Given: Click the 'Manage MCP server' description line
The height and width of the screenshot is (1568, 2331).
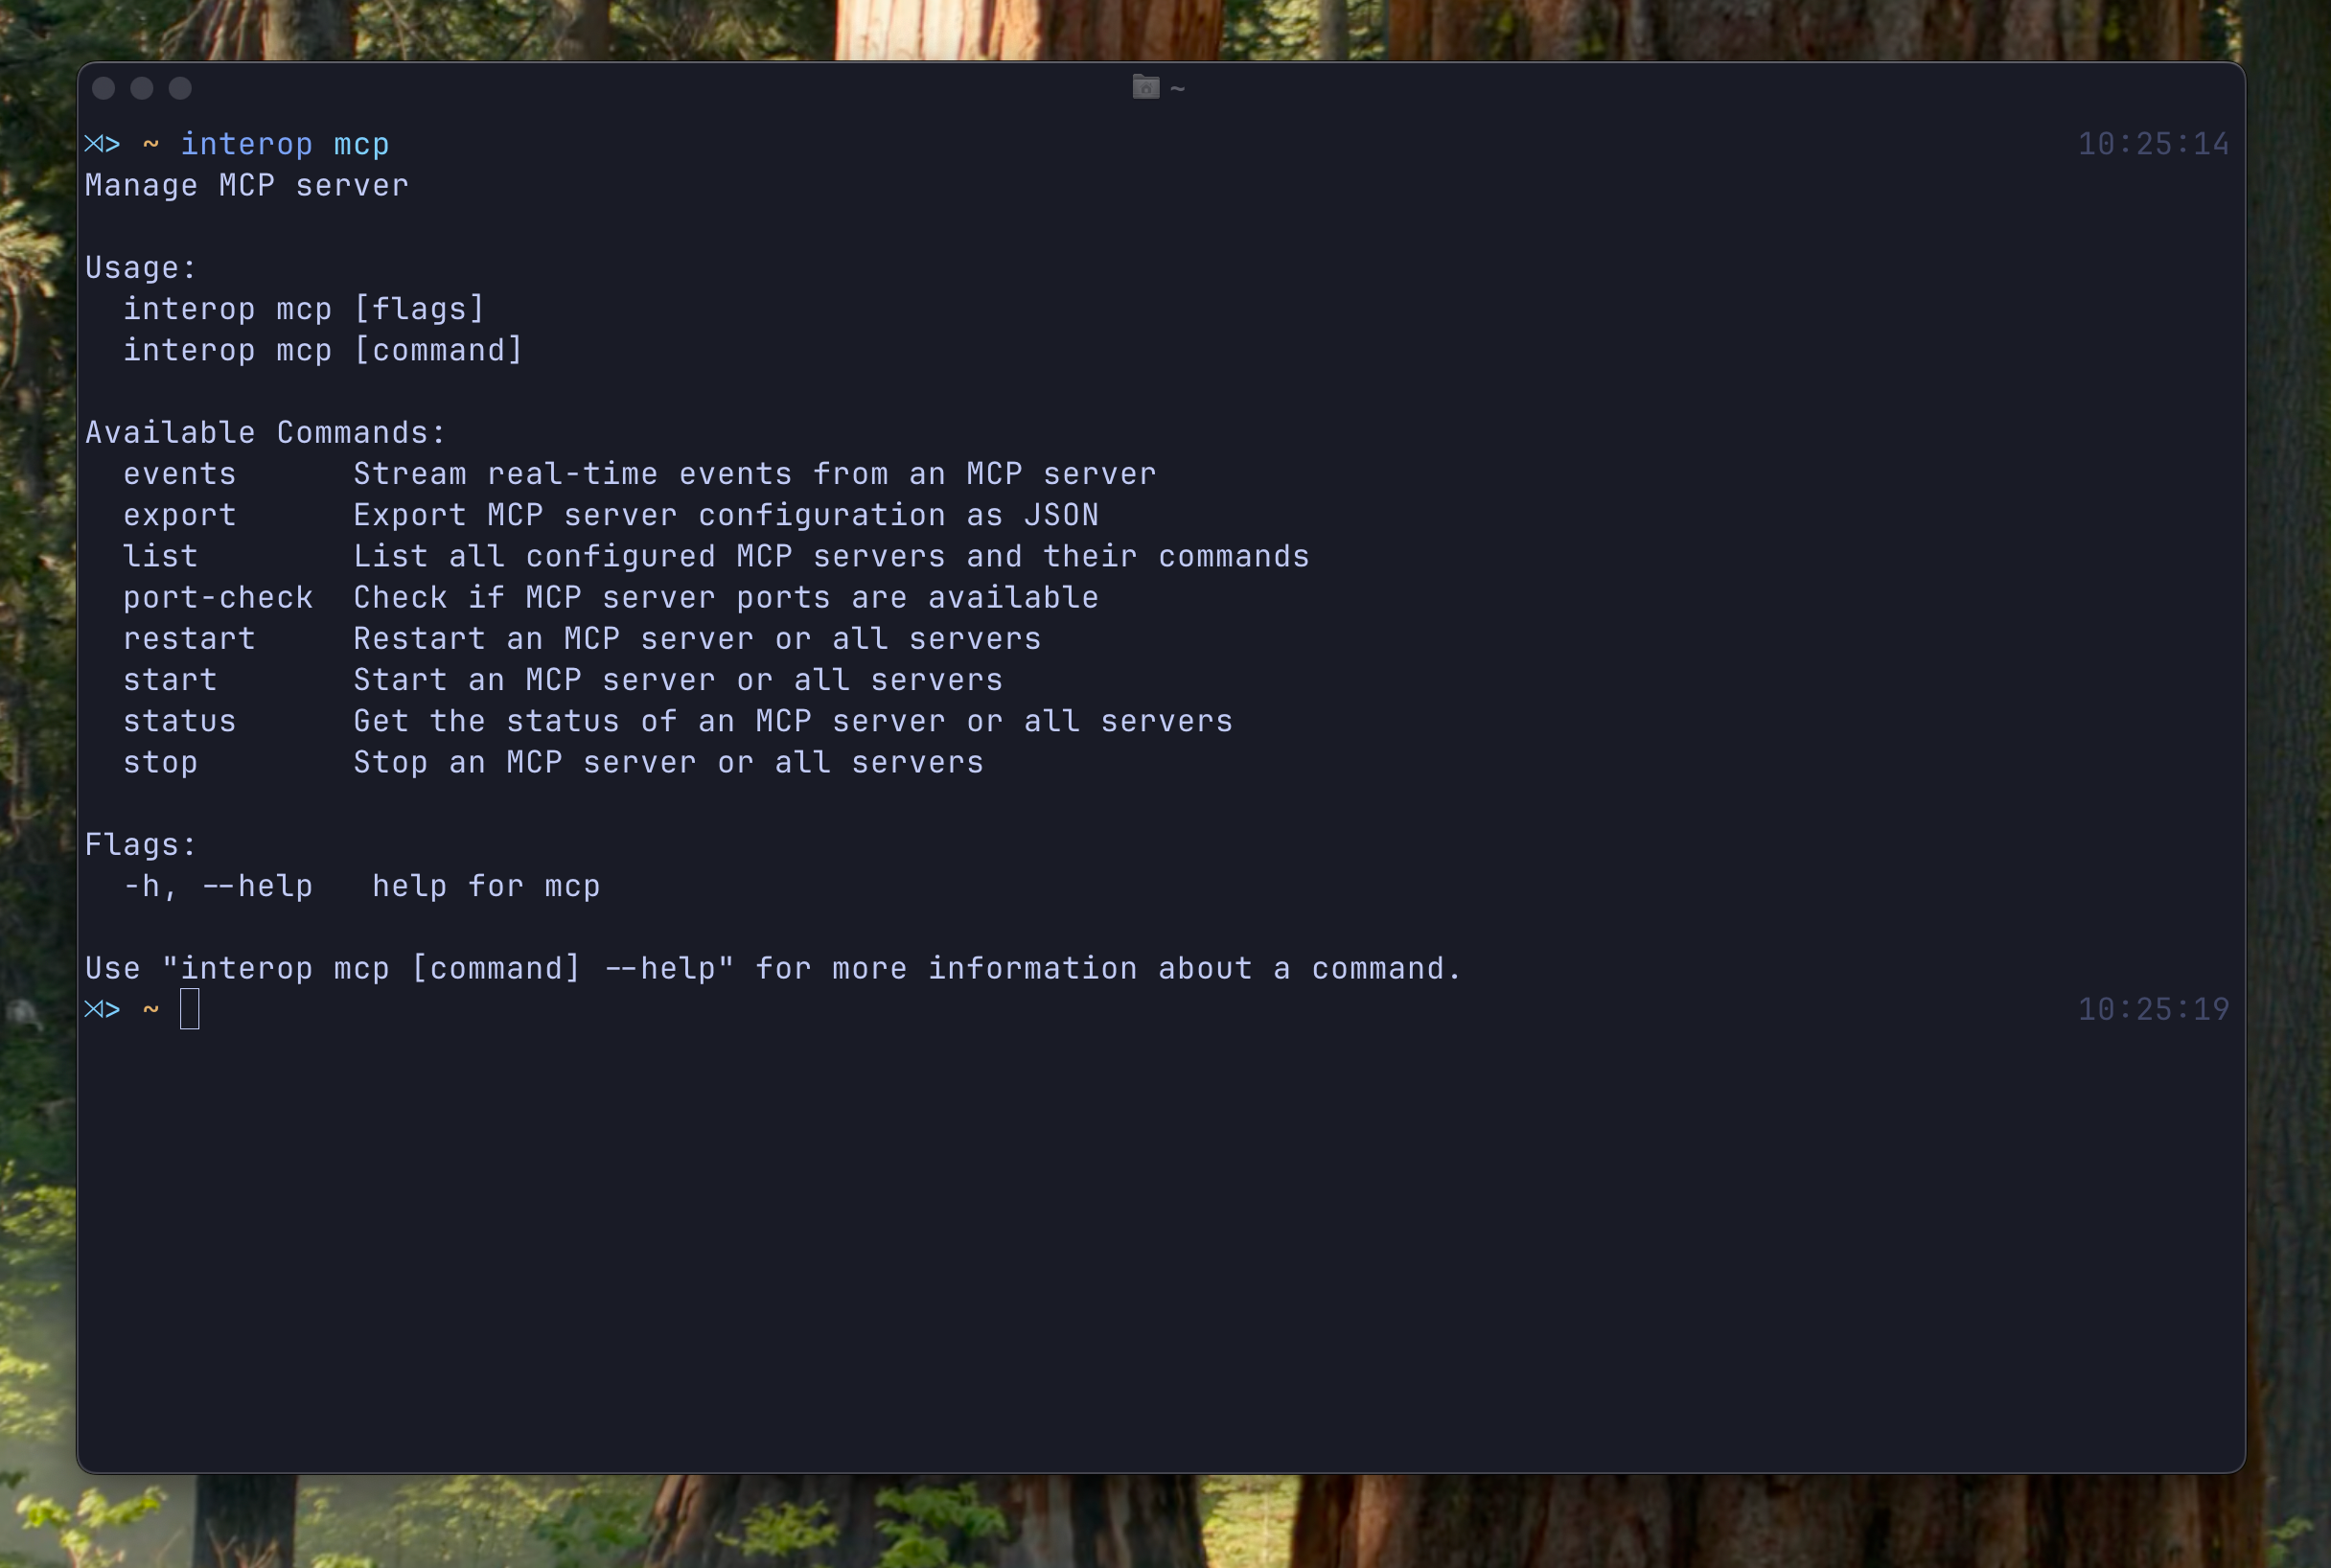Looking at the screenshot, I should (247, 186).
